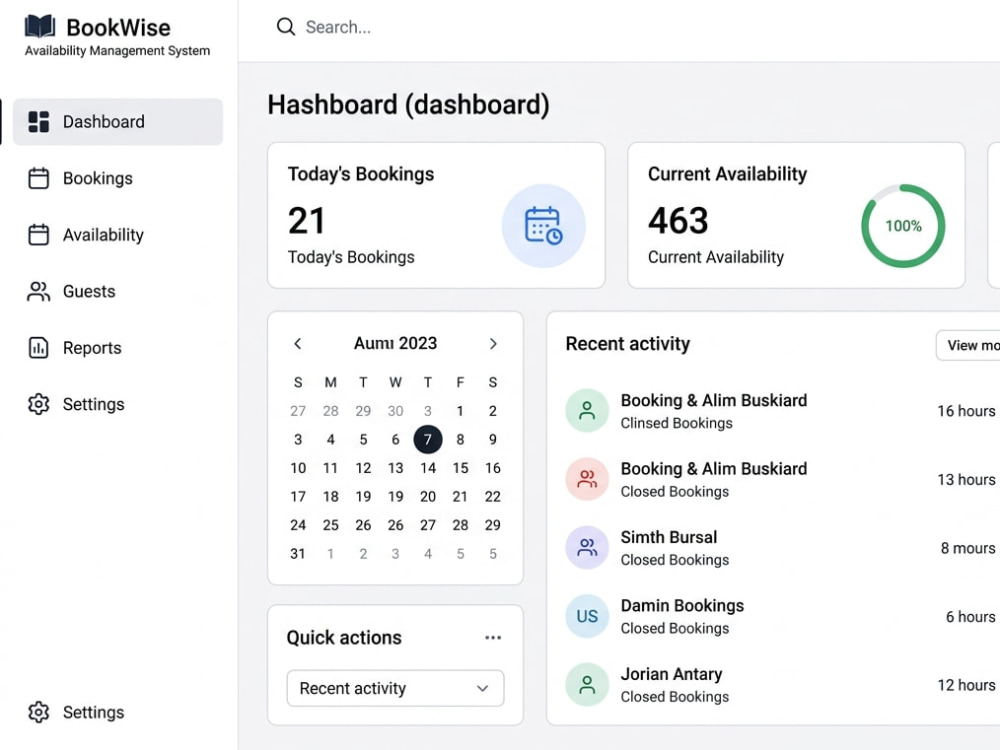Screen dimensions: 1000x750
Task: Select day 15 in calendar
Action: (x=460, y=468)
